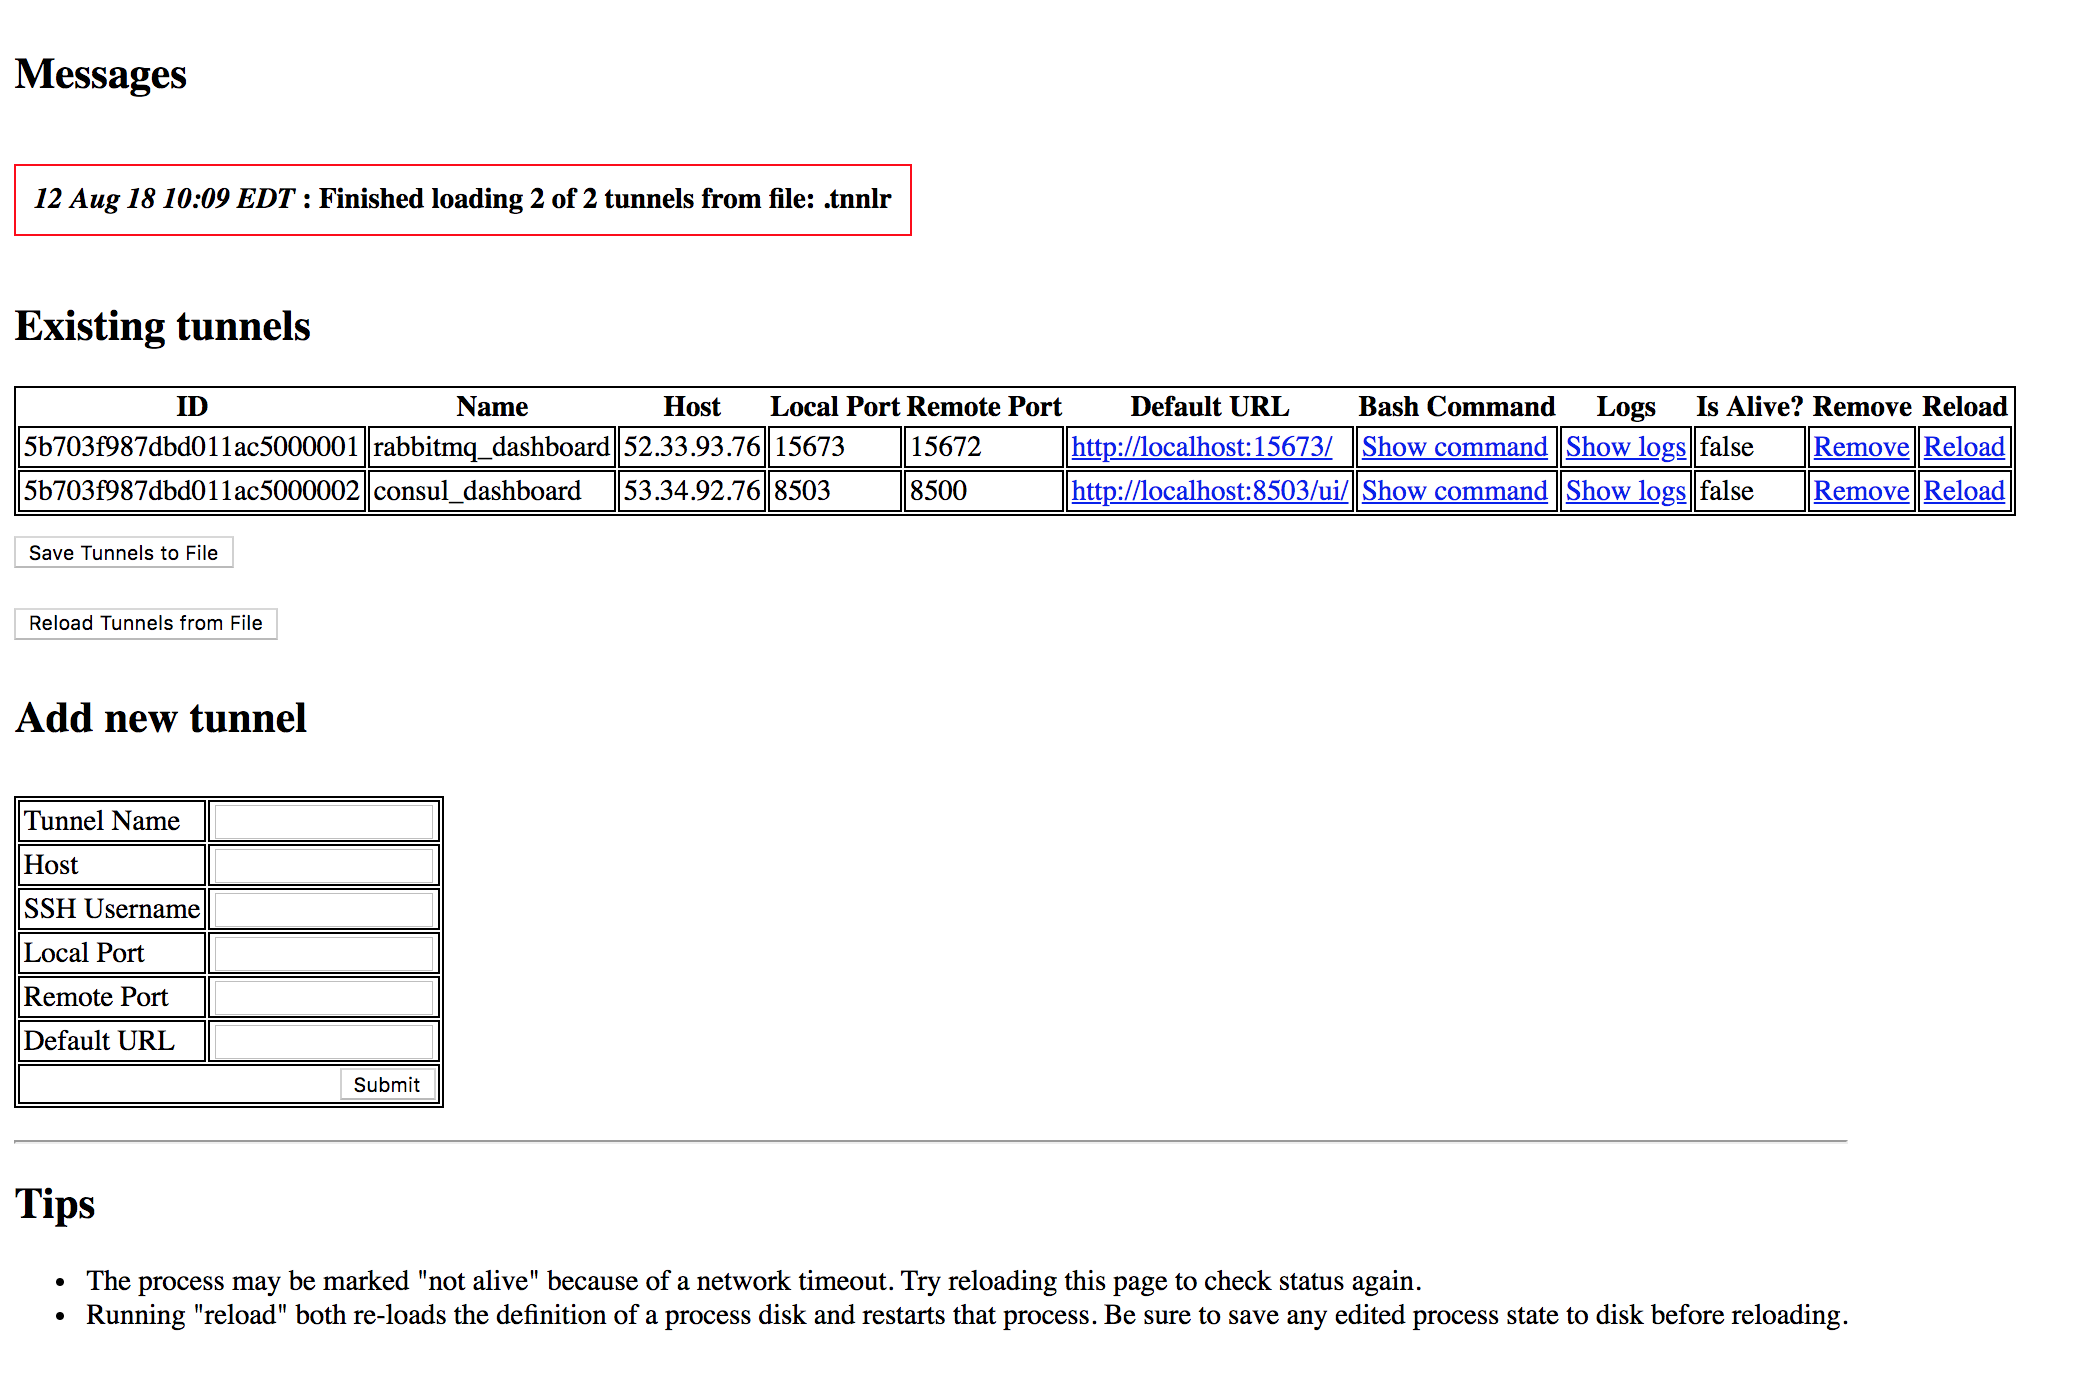This screenshot has width=2076, height=1378.
Task: Focus the Tunnel Name input field
Action: coord(324,821)
